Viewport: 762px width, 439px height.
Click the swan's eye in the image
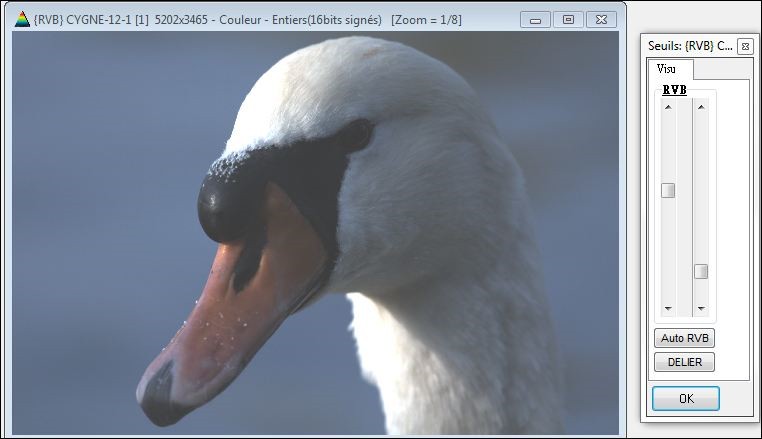click(x=356, y=134)
